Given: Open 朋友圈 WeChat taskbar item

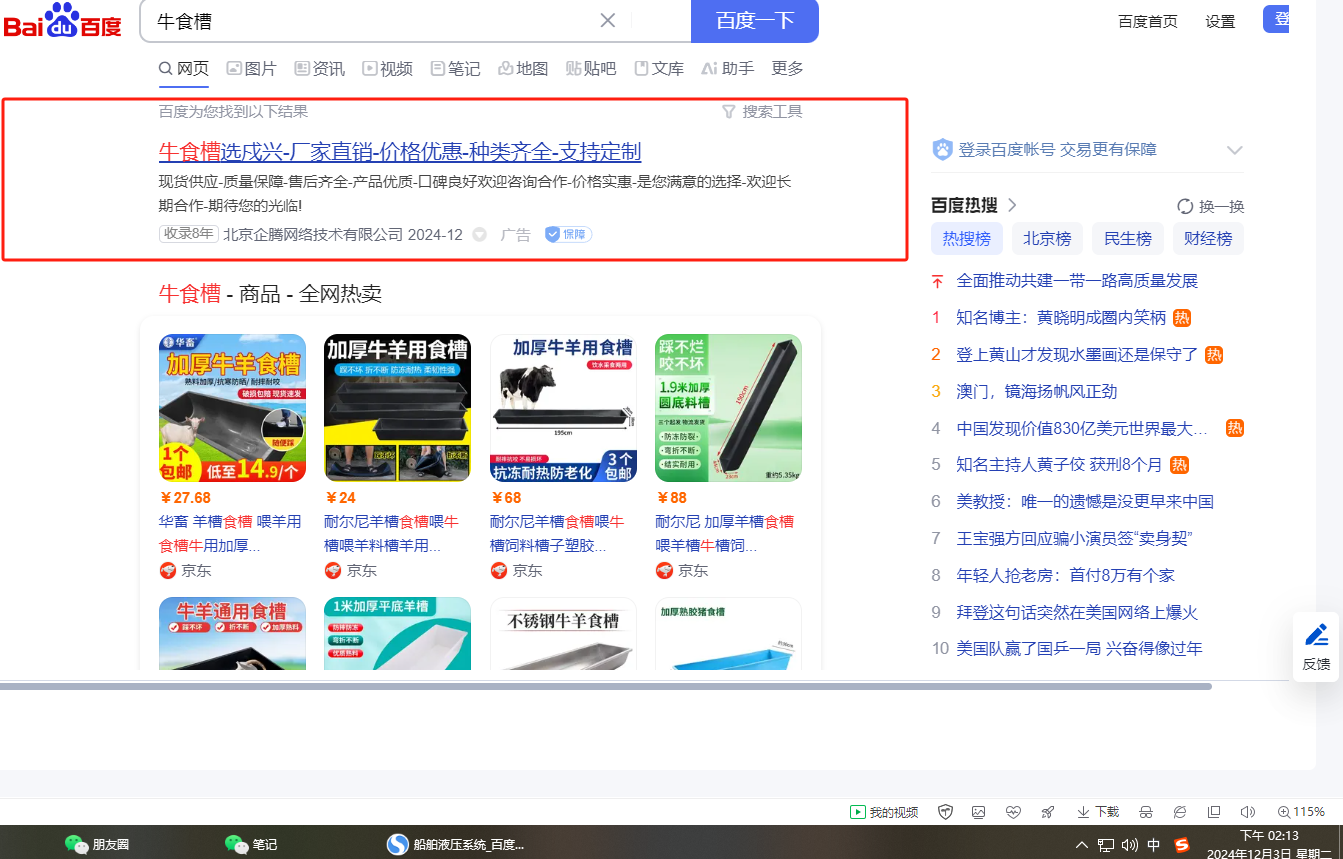Looking at the screenshot, I should click(x=97, y=844).
